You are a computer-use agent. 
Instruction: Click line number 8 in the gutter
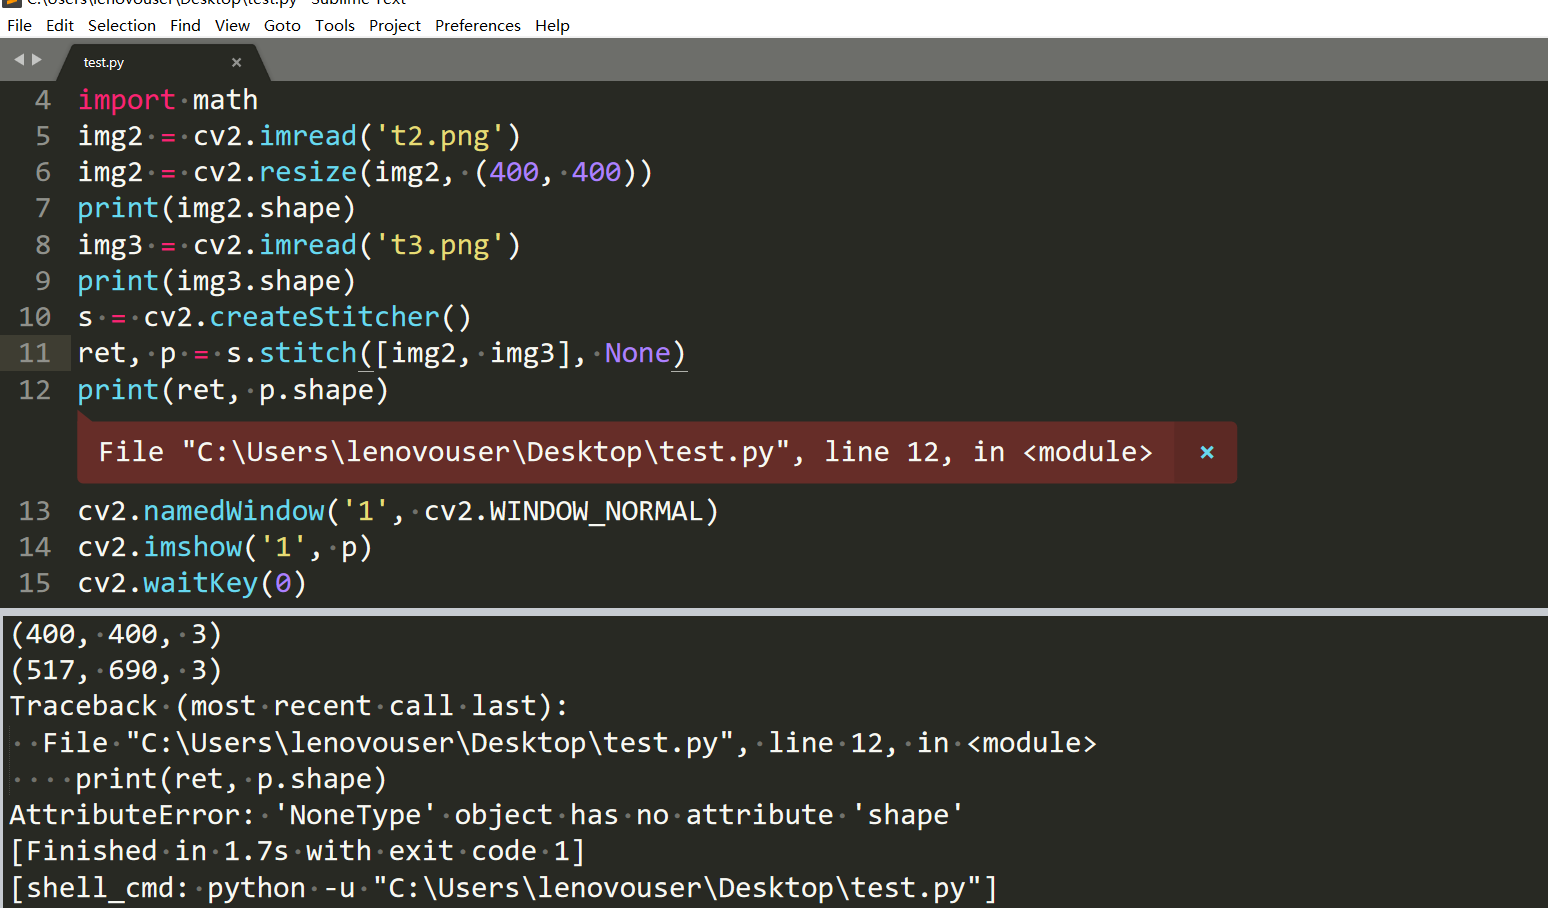pyautogui.click(x=42, y=245)
